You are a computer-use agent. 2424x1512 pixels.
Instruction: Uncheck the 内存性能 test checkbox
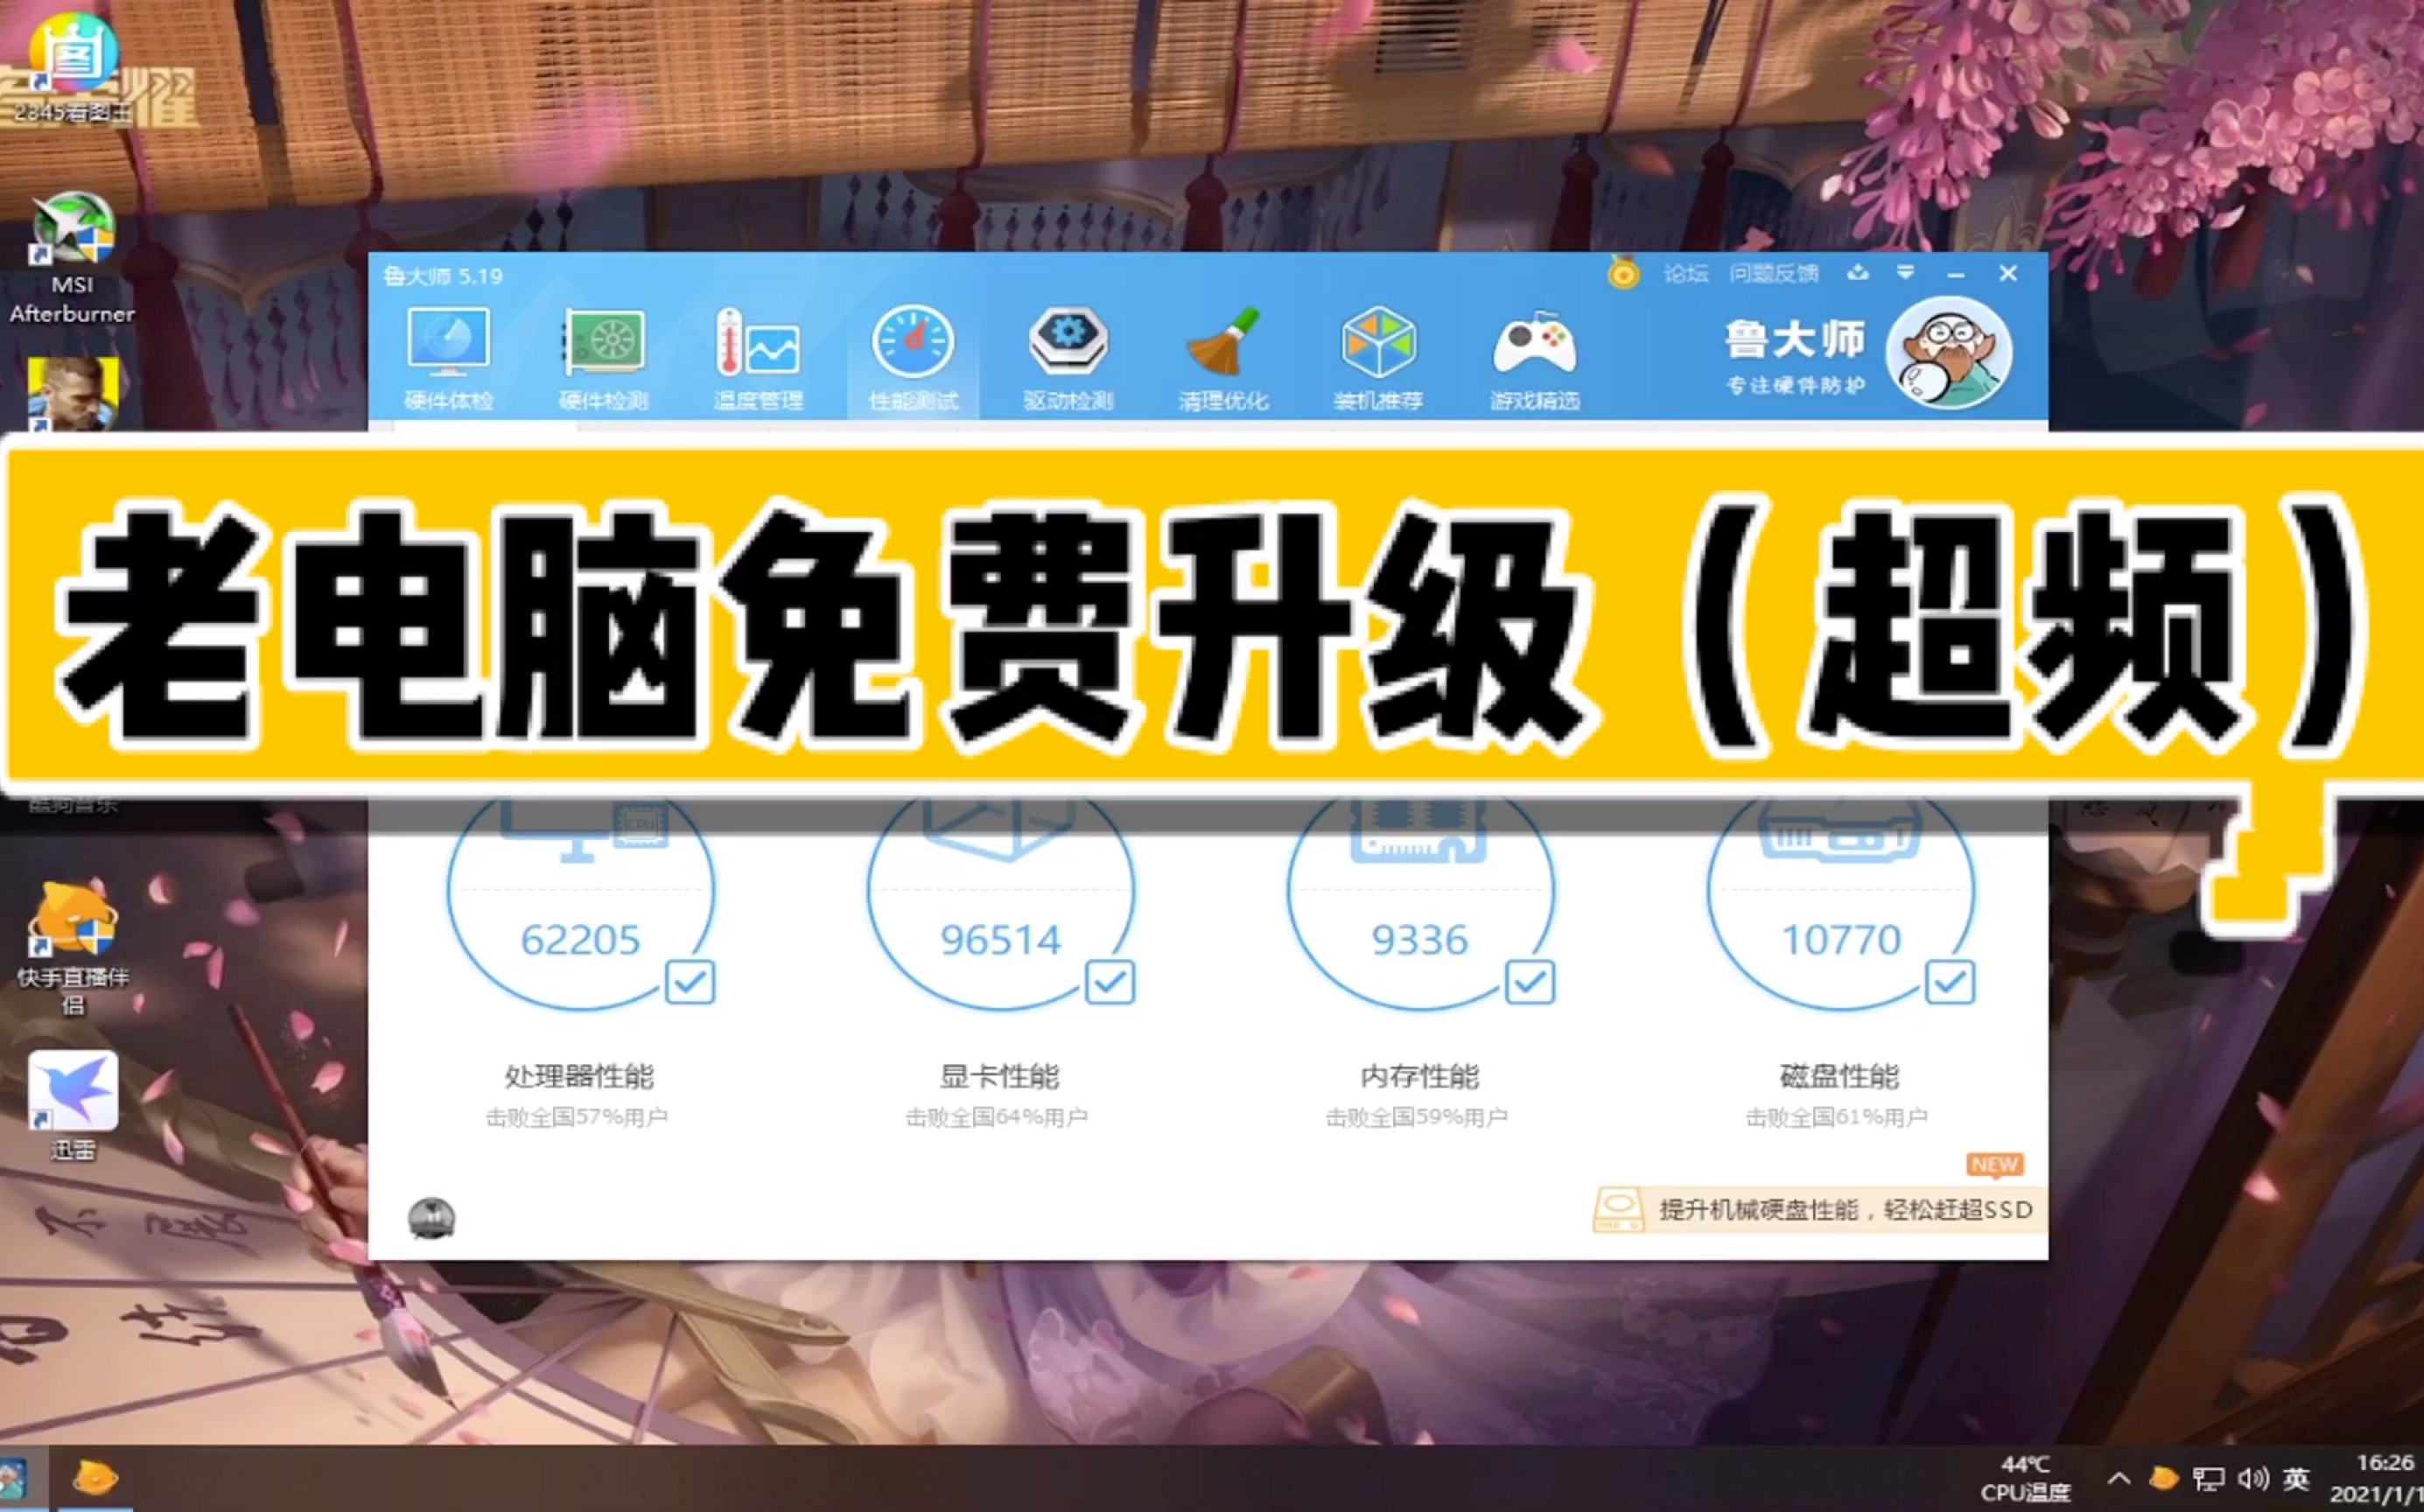(1530, 982)
